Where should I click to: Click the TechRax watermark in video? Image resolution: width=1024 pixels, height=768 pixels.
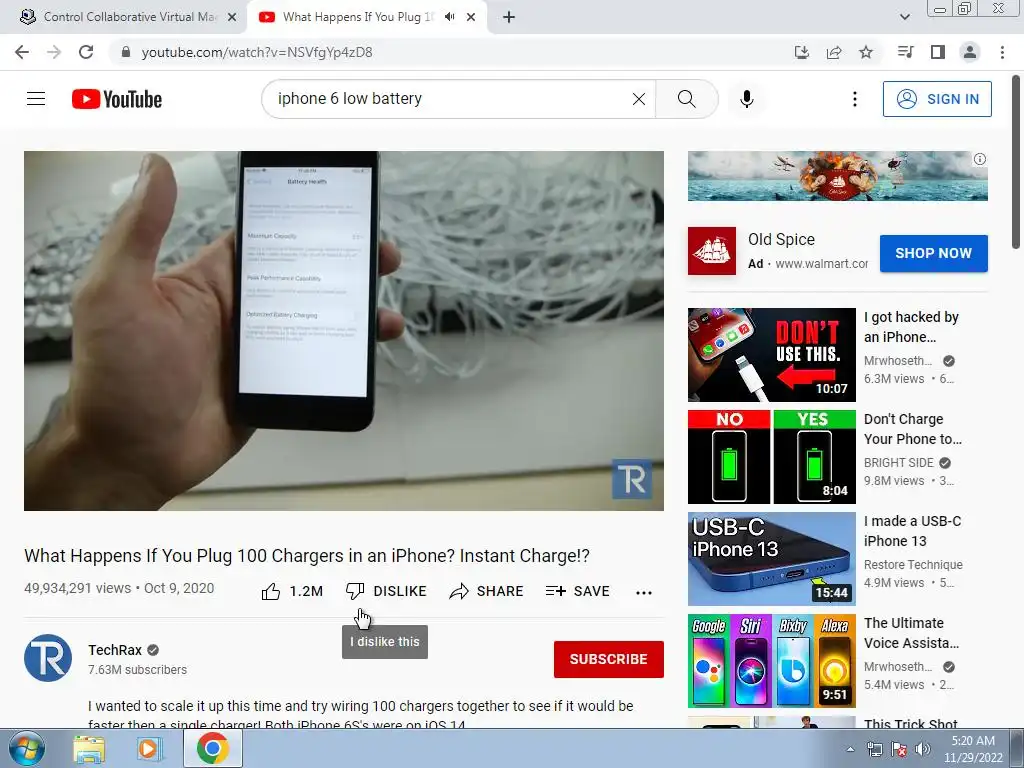coord(632,479)
